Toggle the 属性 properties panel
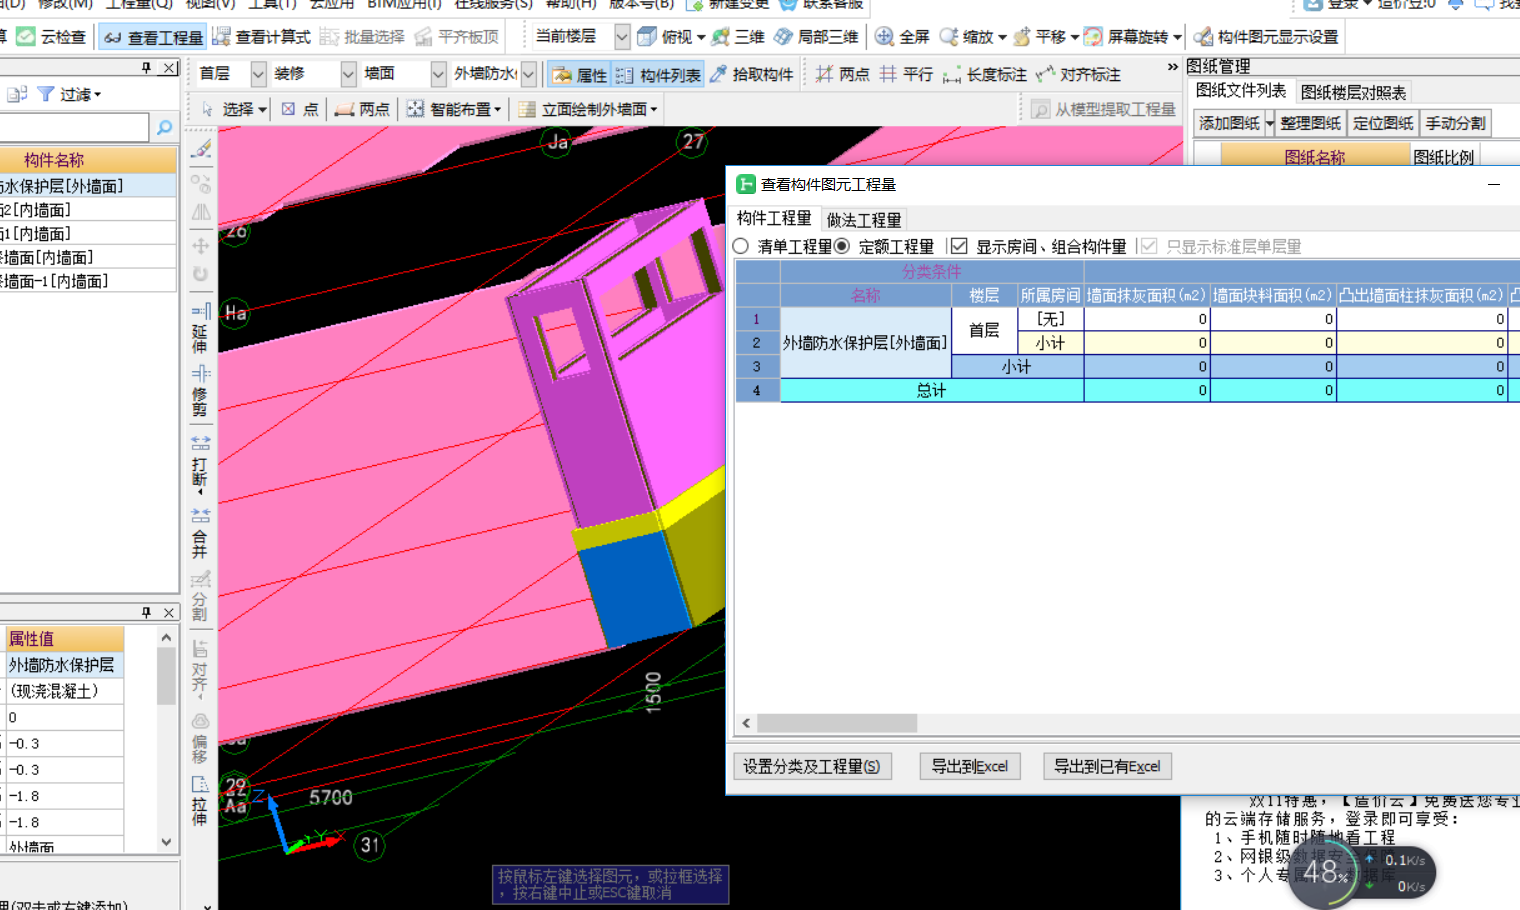The width and height of the screenshot is (1520, 910). 579,75
